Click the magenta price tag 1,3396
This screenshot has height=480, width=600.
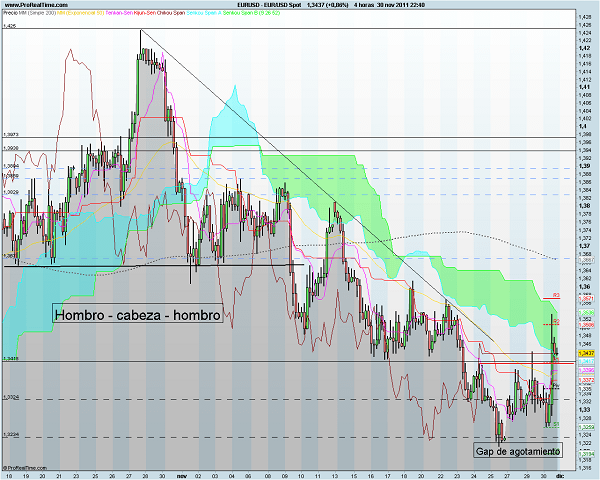(x=586, y=371)
